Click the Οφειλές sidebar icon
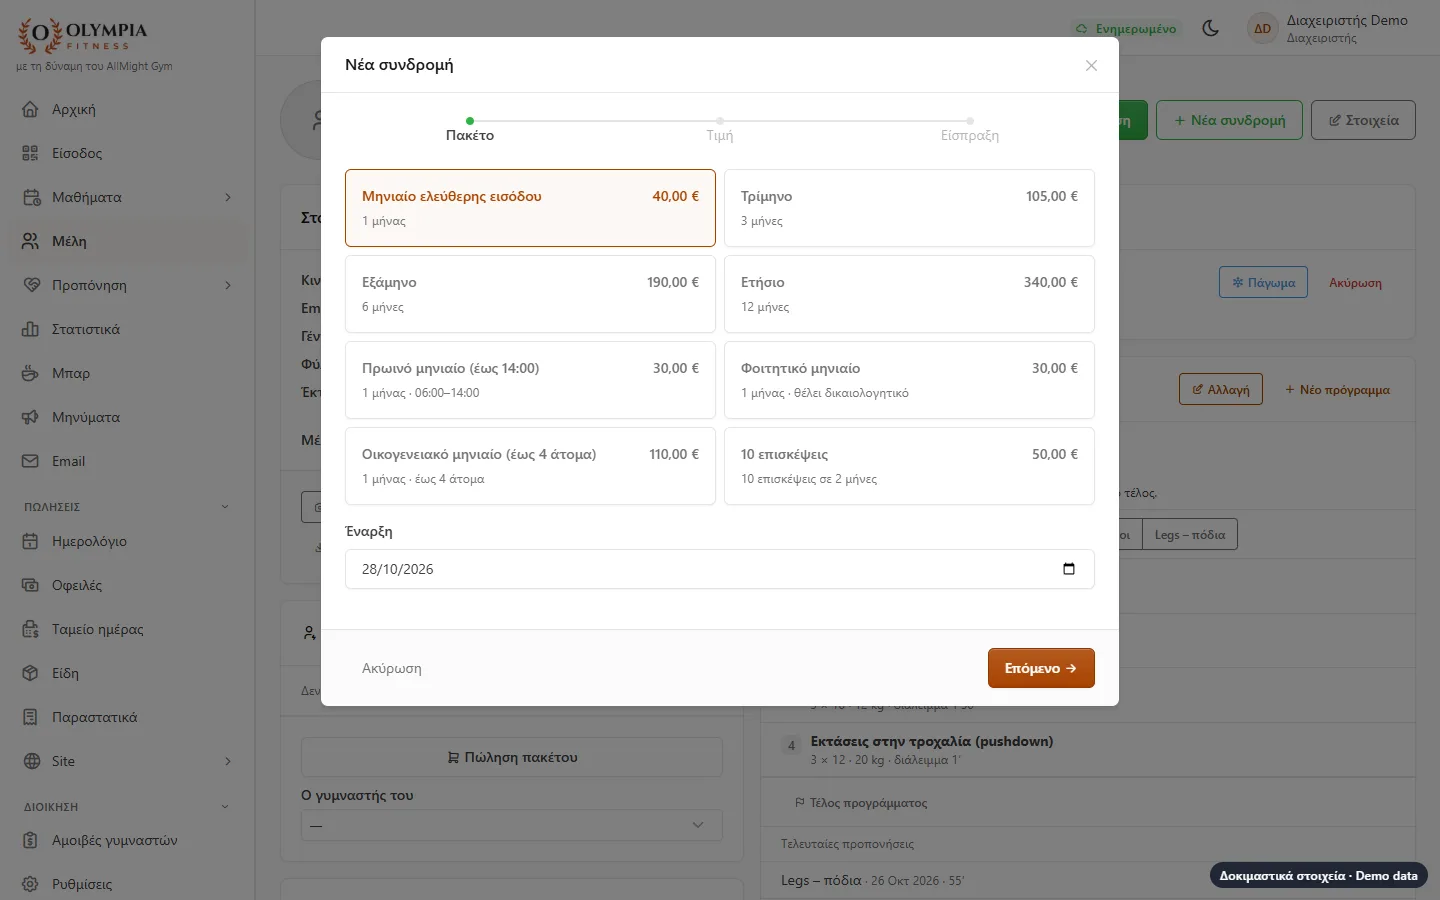The height and width of the screenshot is (900, 1440). click(31, 585)
